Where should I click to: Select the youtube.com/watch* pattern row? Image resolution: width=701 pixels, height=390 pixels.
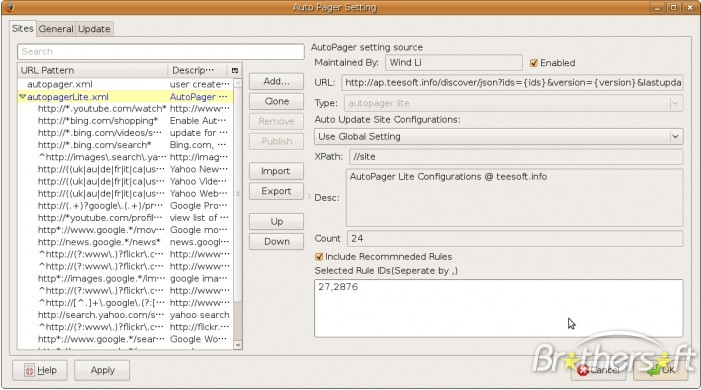(126, 109)
